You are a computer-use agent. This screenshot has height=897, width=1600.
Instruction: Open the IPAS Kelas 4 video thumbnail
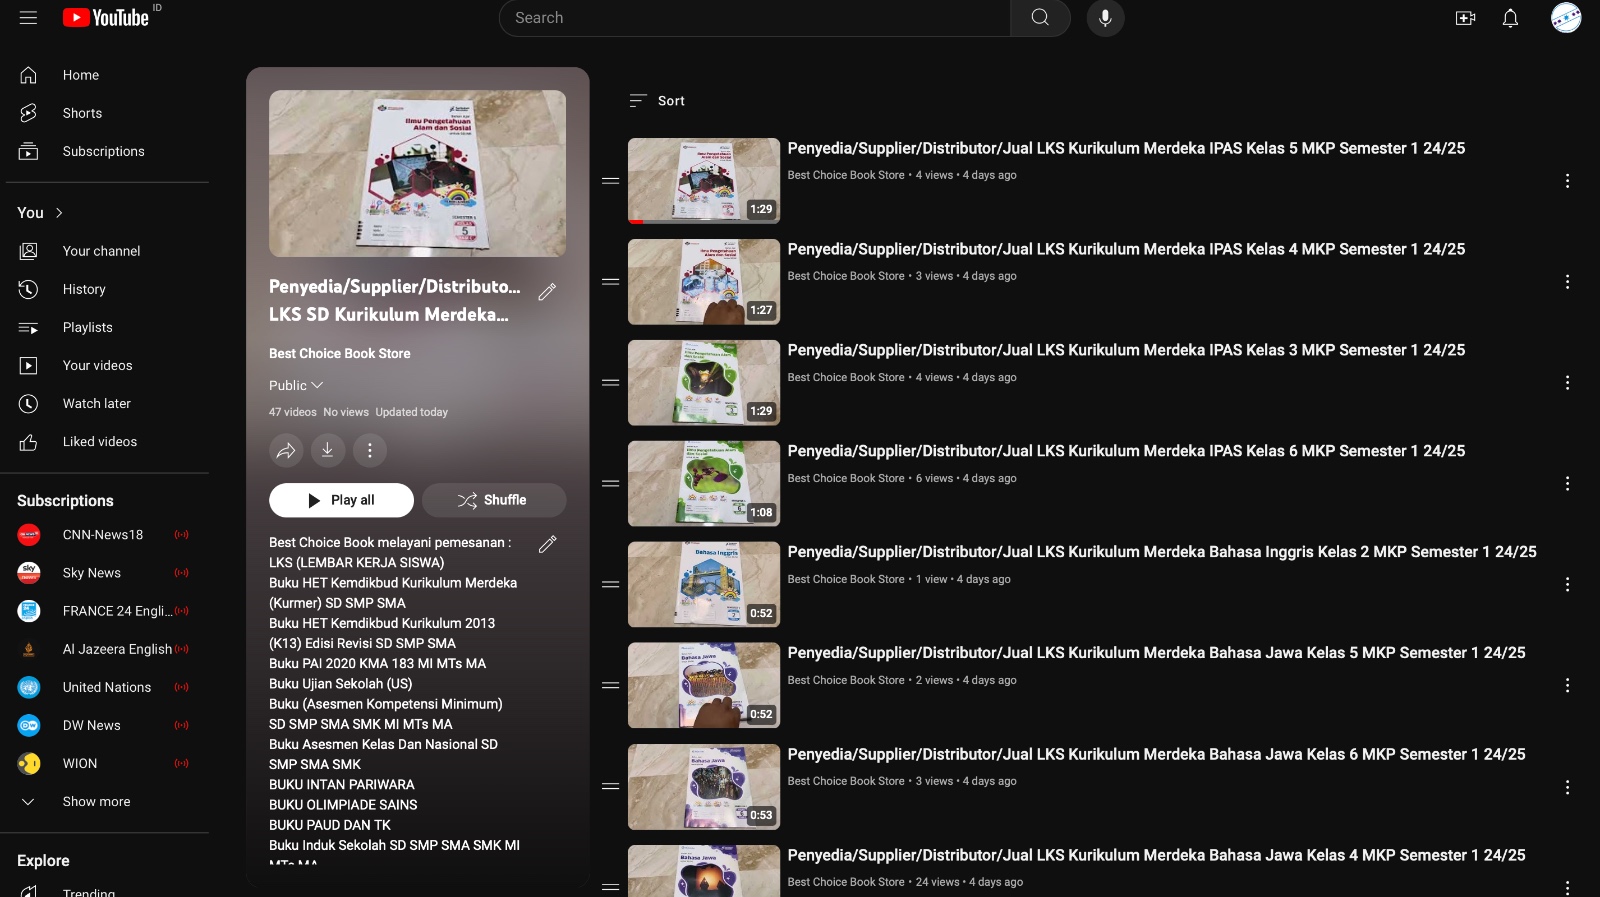703,282
